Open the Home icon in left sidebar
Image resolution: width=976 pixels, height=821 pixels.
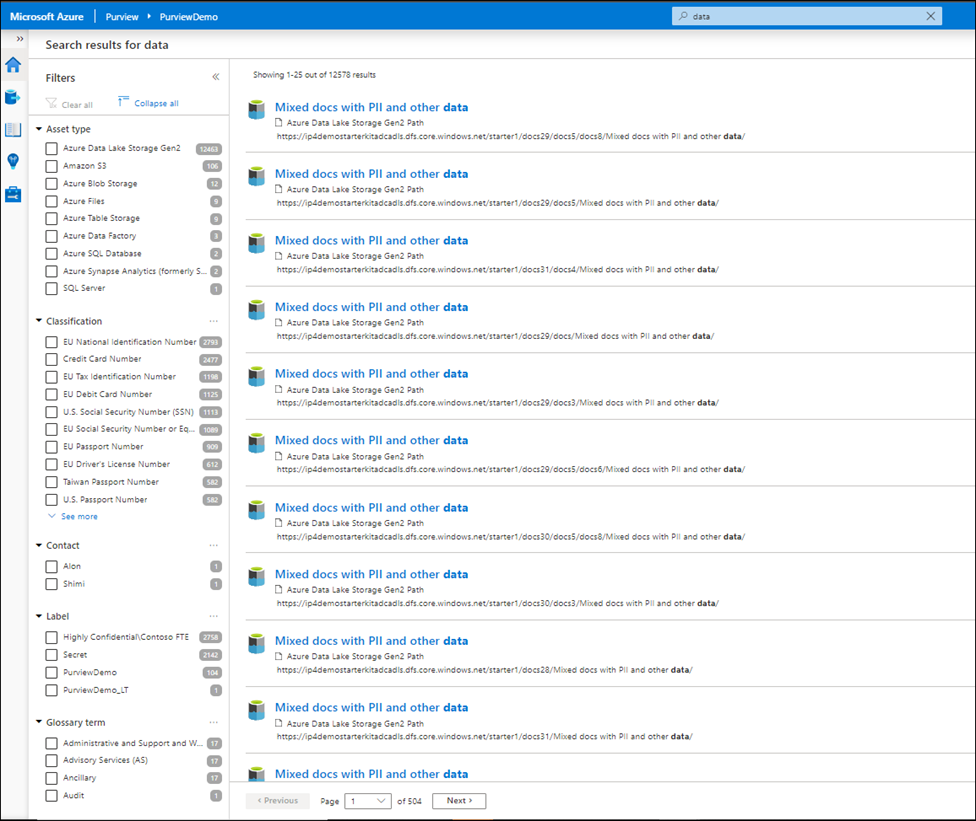coord(13,65)
